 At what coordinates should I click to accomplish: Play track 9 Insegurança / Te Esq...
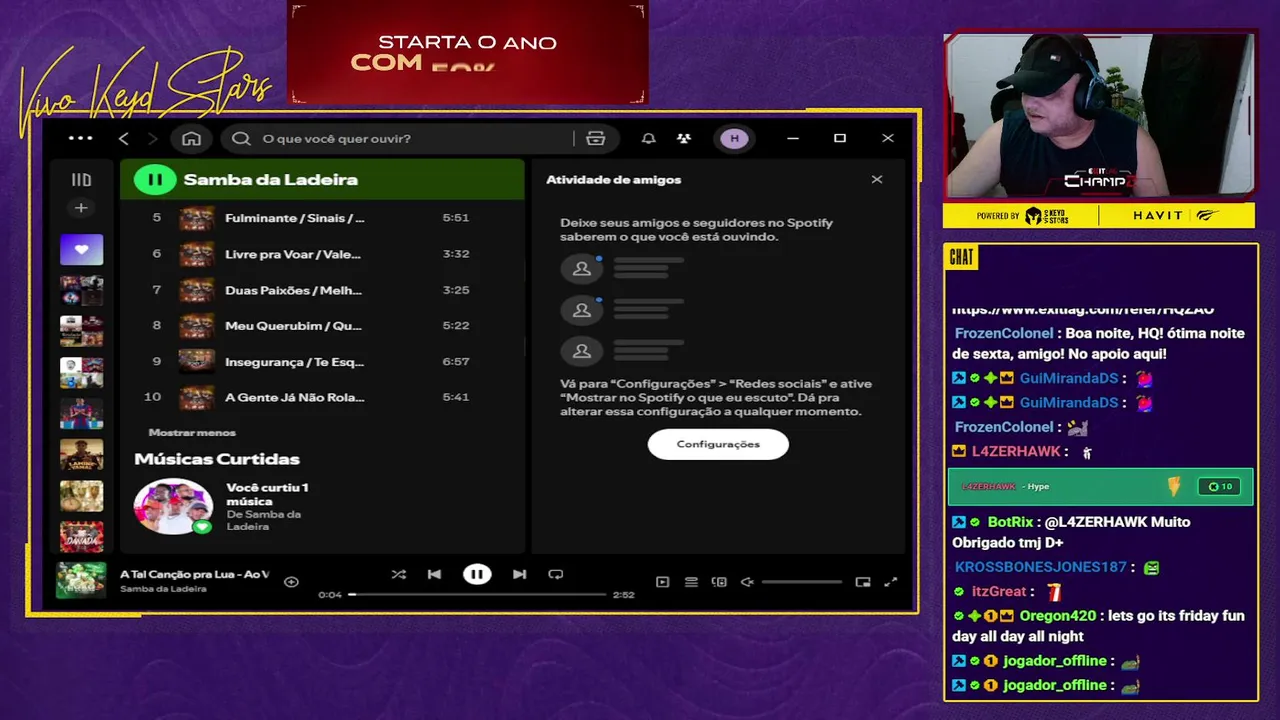click(x=323, y=361)
